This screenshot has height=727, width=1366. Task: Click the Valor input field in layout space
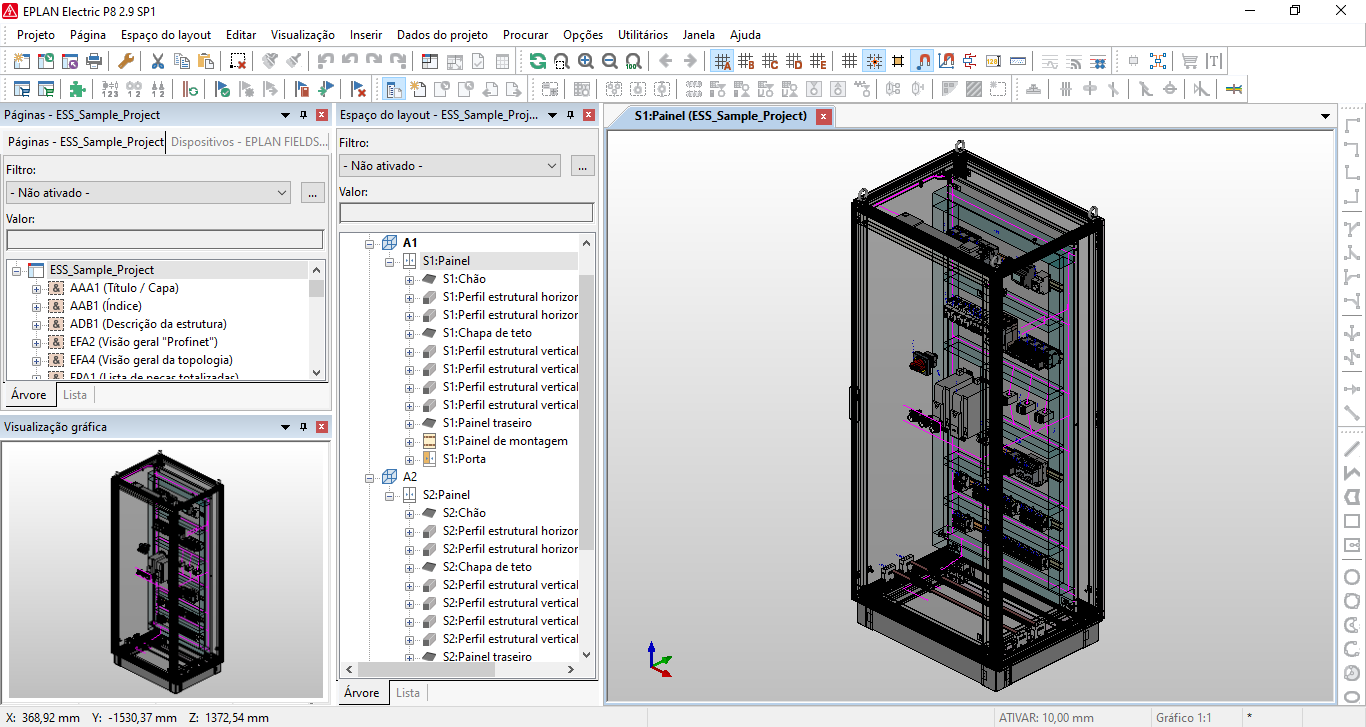click(466, 212)
